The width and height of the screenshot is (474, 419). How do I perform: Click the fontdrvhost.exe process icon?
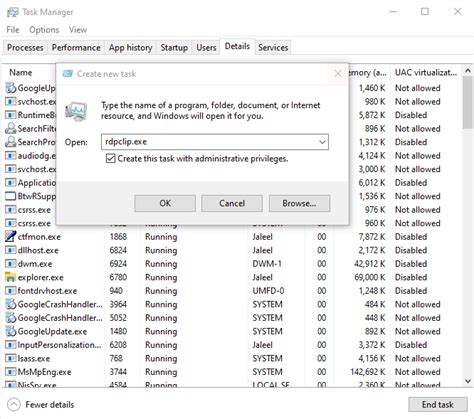click(11, 291)
